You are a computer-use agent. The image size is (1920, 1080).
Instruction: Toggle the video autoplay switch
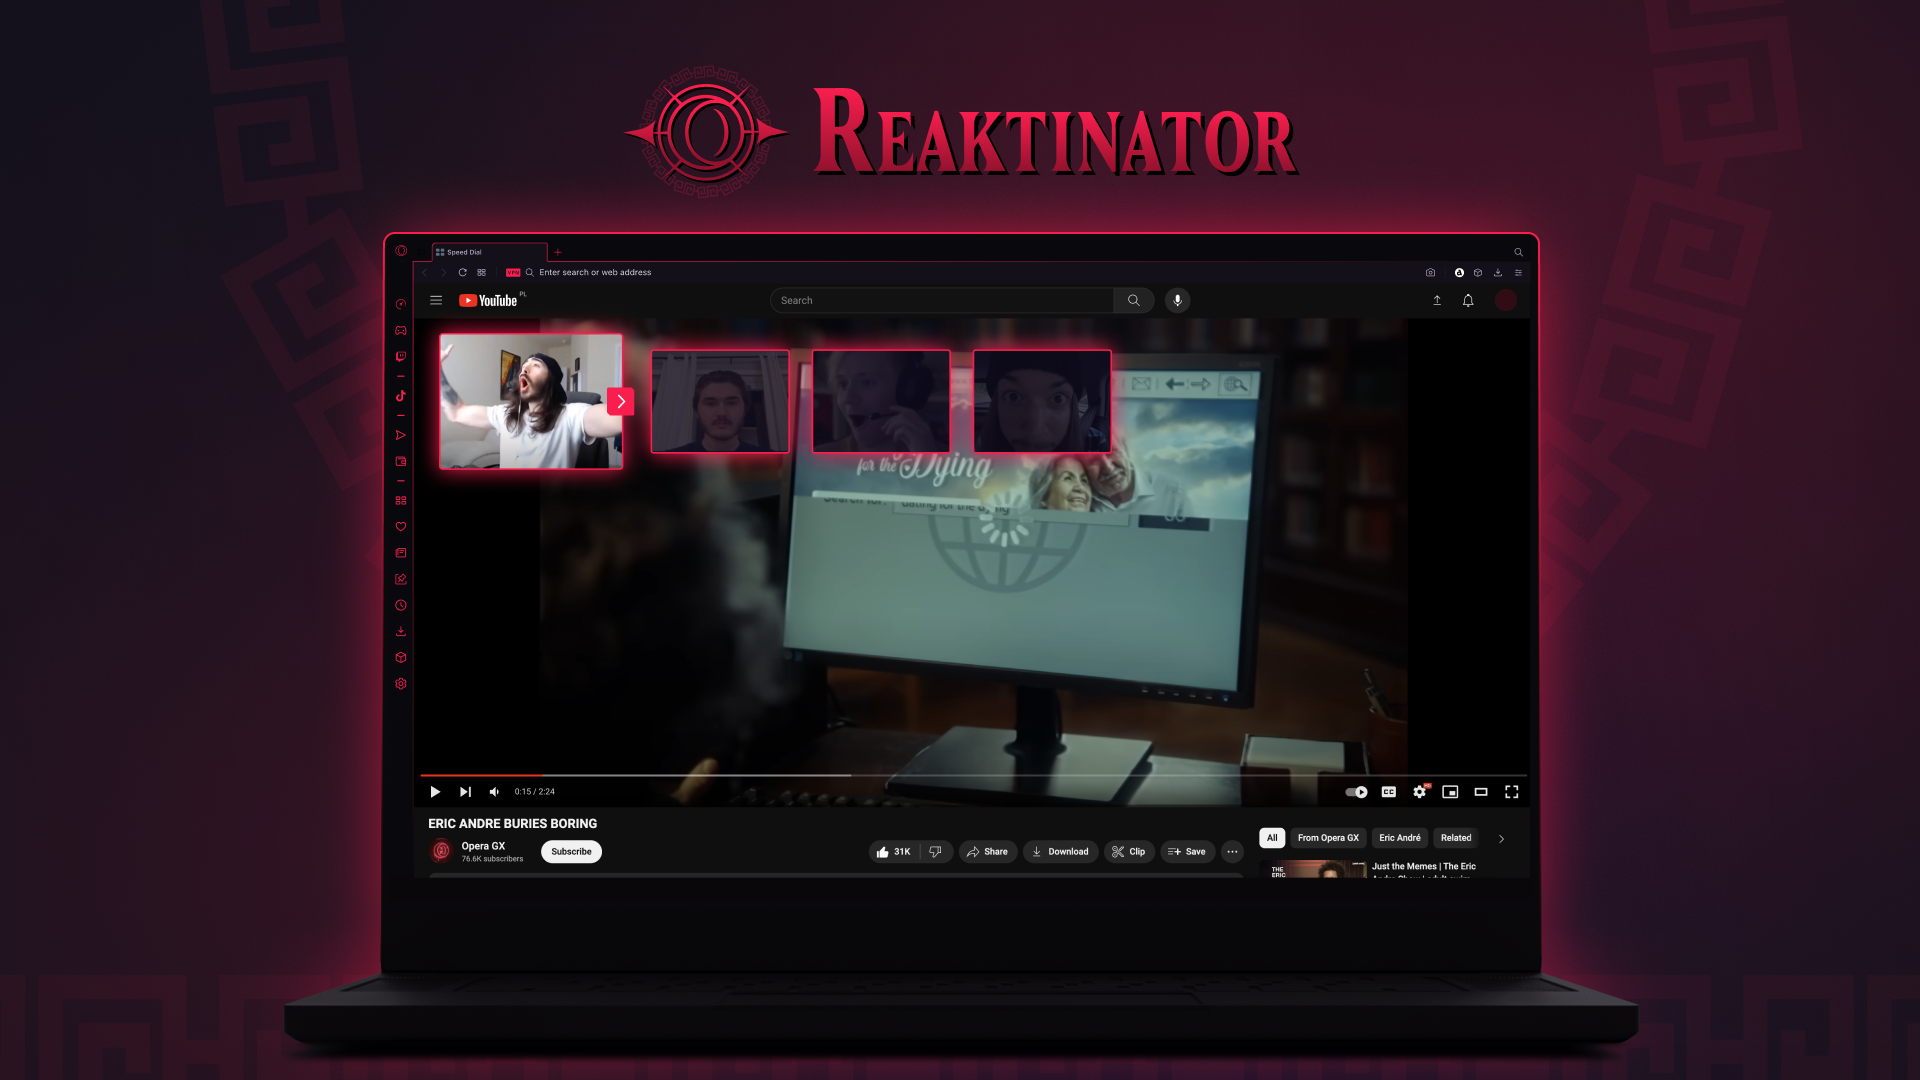pos(1356,792)
